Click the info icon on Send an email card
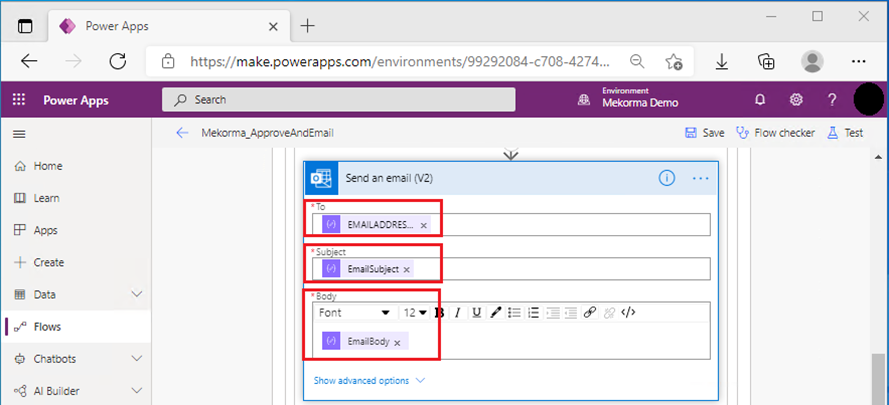The image size is (889, 405). [x=667, y=178]
